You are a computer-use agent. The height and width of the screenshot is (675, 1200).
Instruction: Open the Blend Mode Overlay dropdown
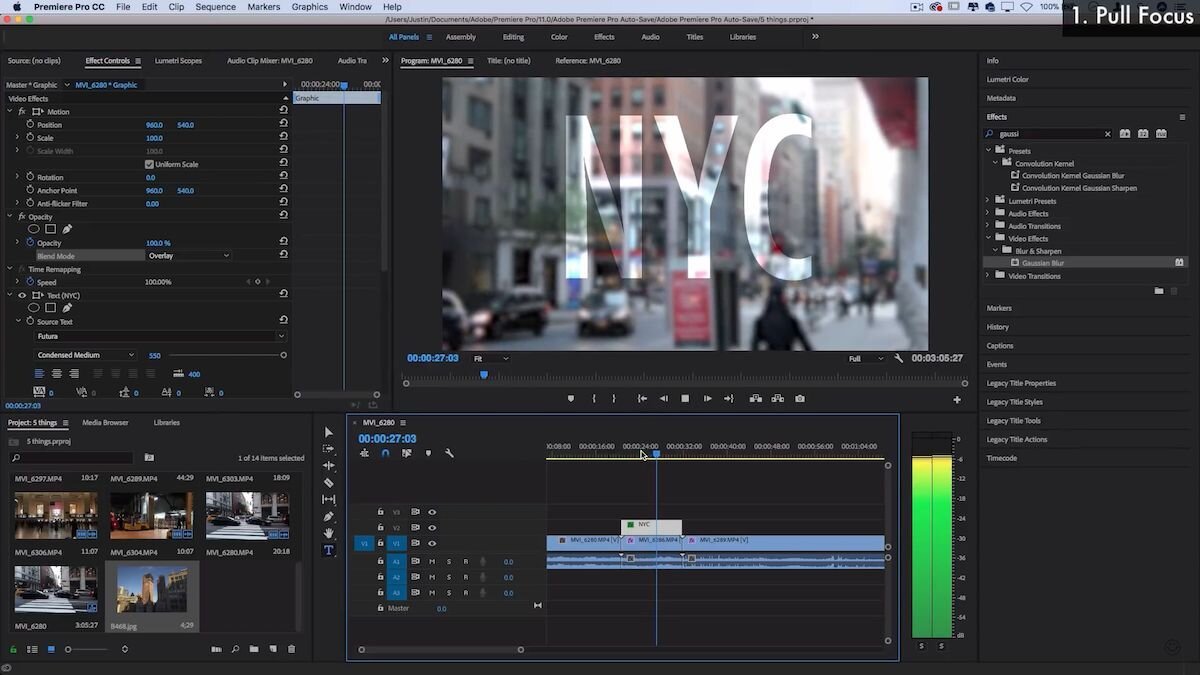(188, 256)
